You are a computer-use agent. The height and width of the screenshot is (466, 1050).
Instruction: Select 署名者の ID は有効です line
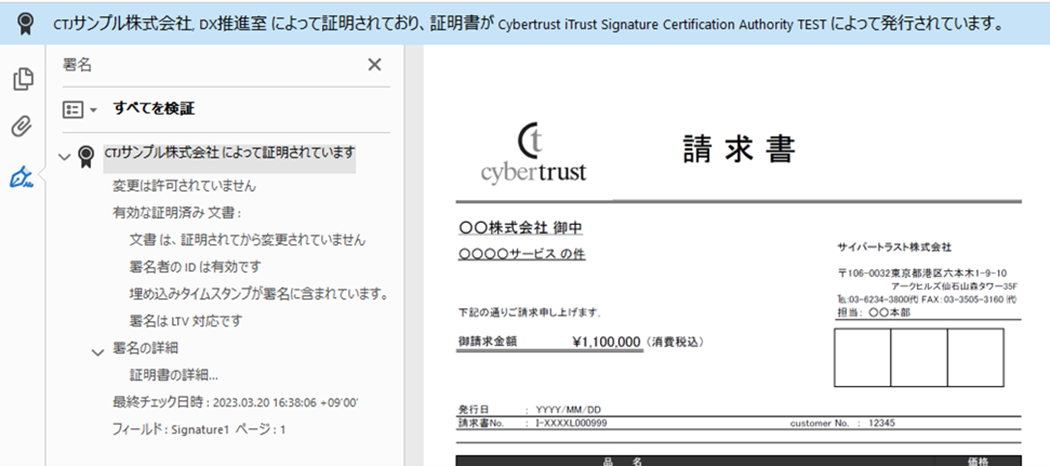tap(194, 267)
